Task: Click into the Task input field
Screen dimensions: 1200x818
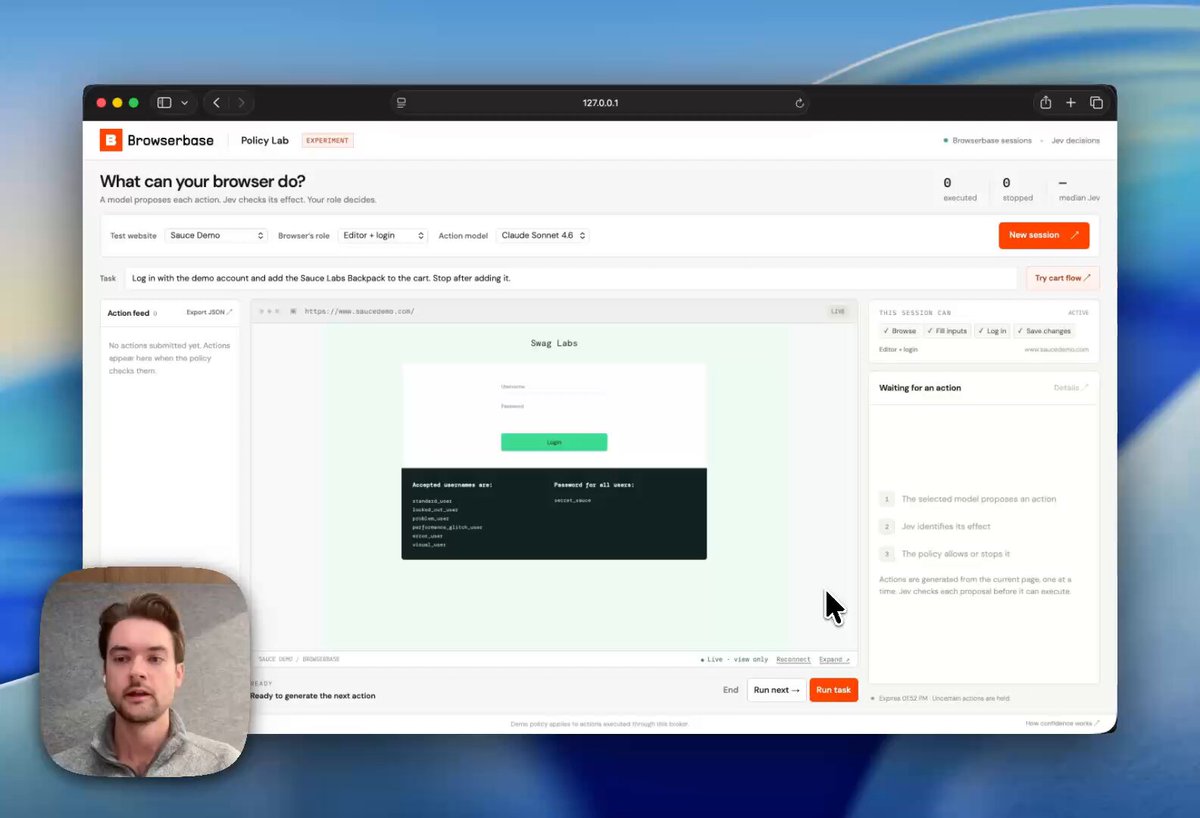Action: tap(571, 278)
